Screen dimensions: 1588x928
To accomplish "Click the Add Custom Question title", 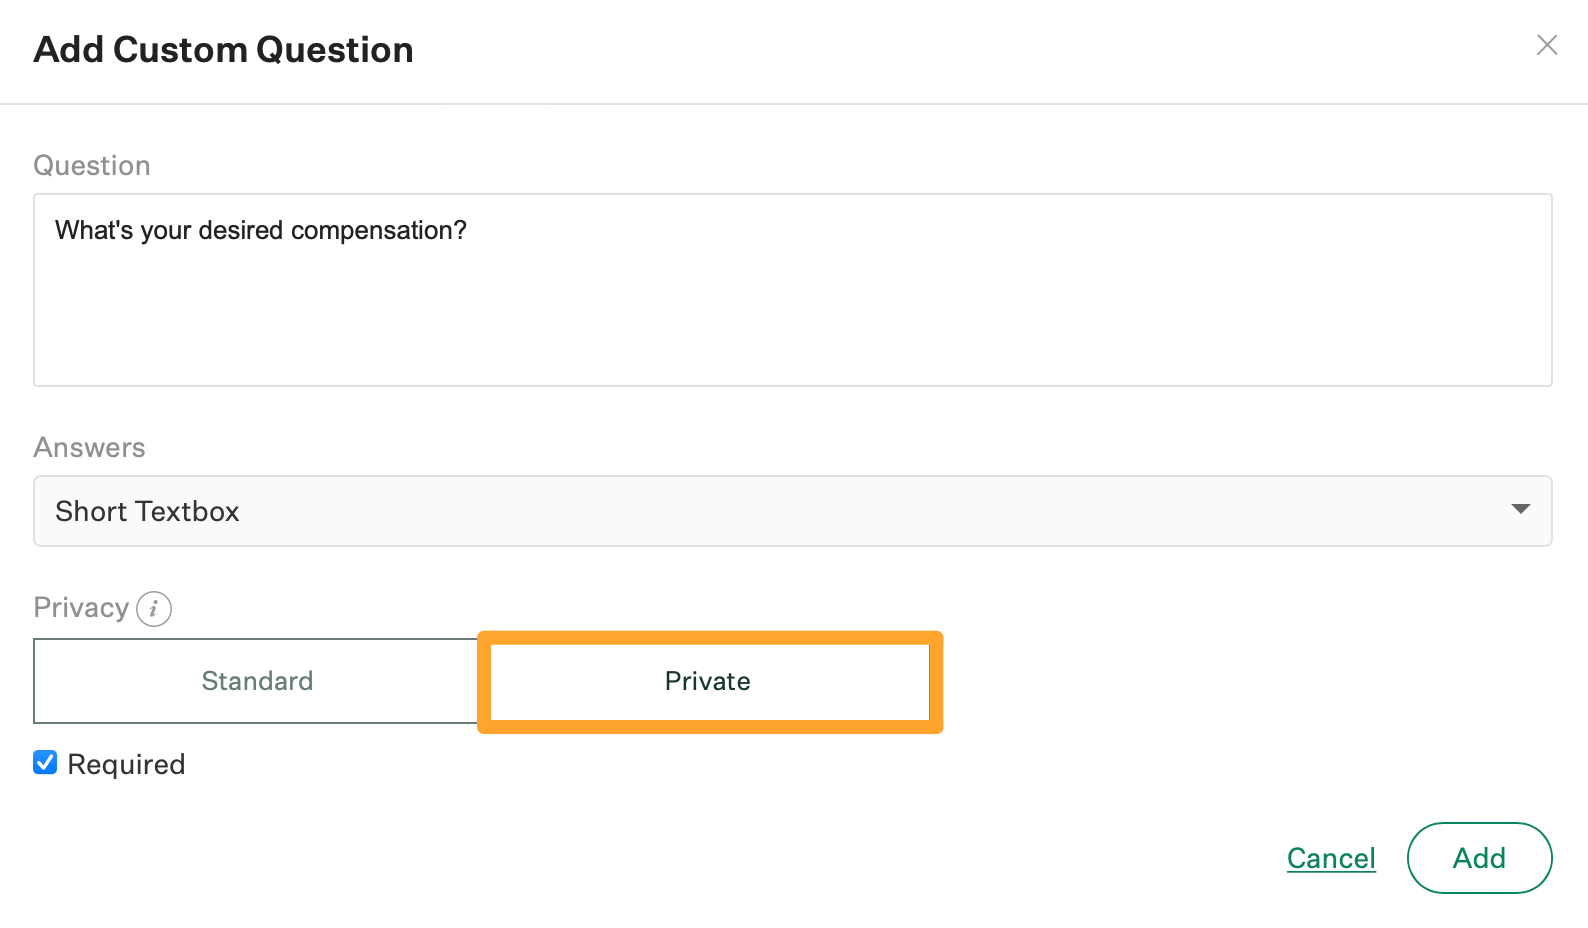I will point(223,50).
